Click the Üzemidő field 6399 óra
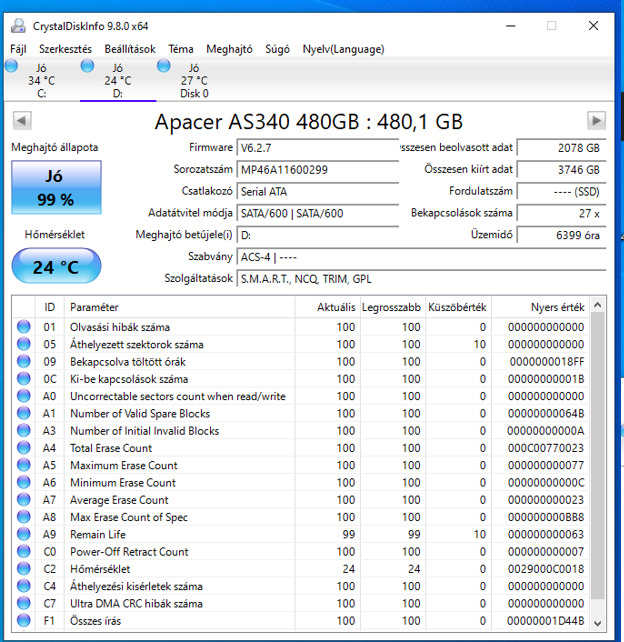The height and width of the screenshot is (642, 624). [x=561, y=235]
